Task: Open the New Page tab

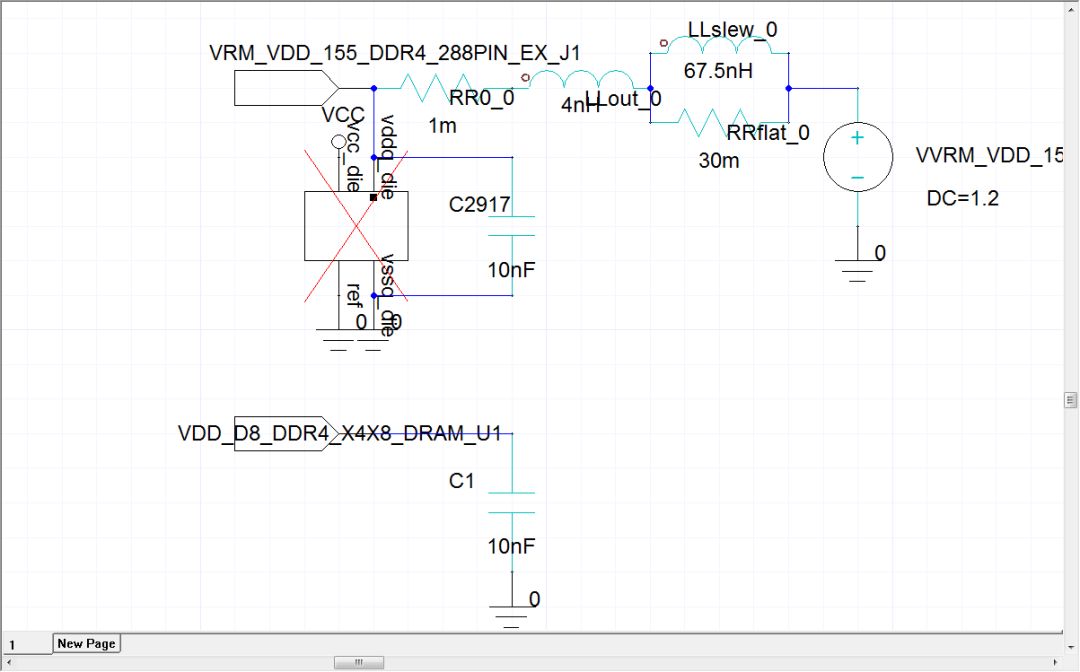Action: pos(86,643)
